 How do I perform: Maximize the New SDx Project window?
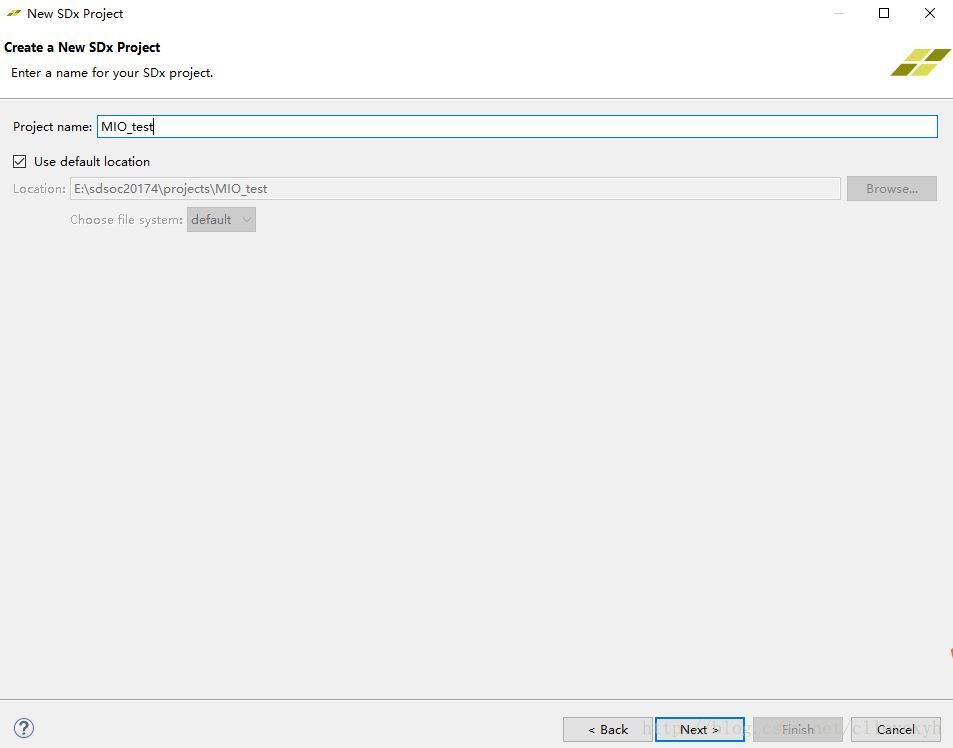tap(884, 13)
